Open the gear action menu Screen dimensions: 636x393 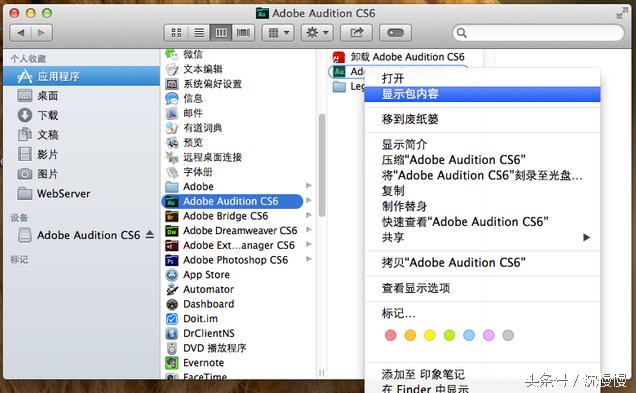[x=317, y=33]
